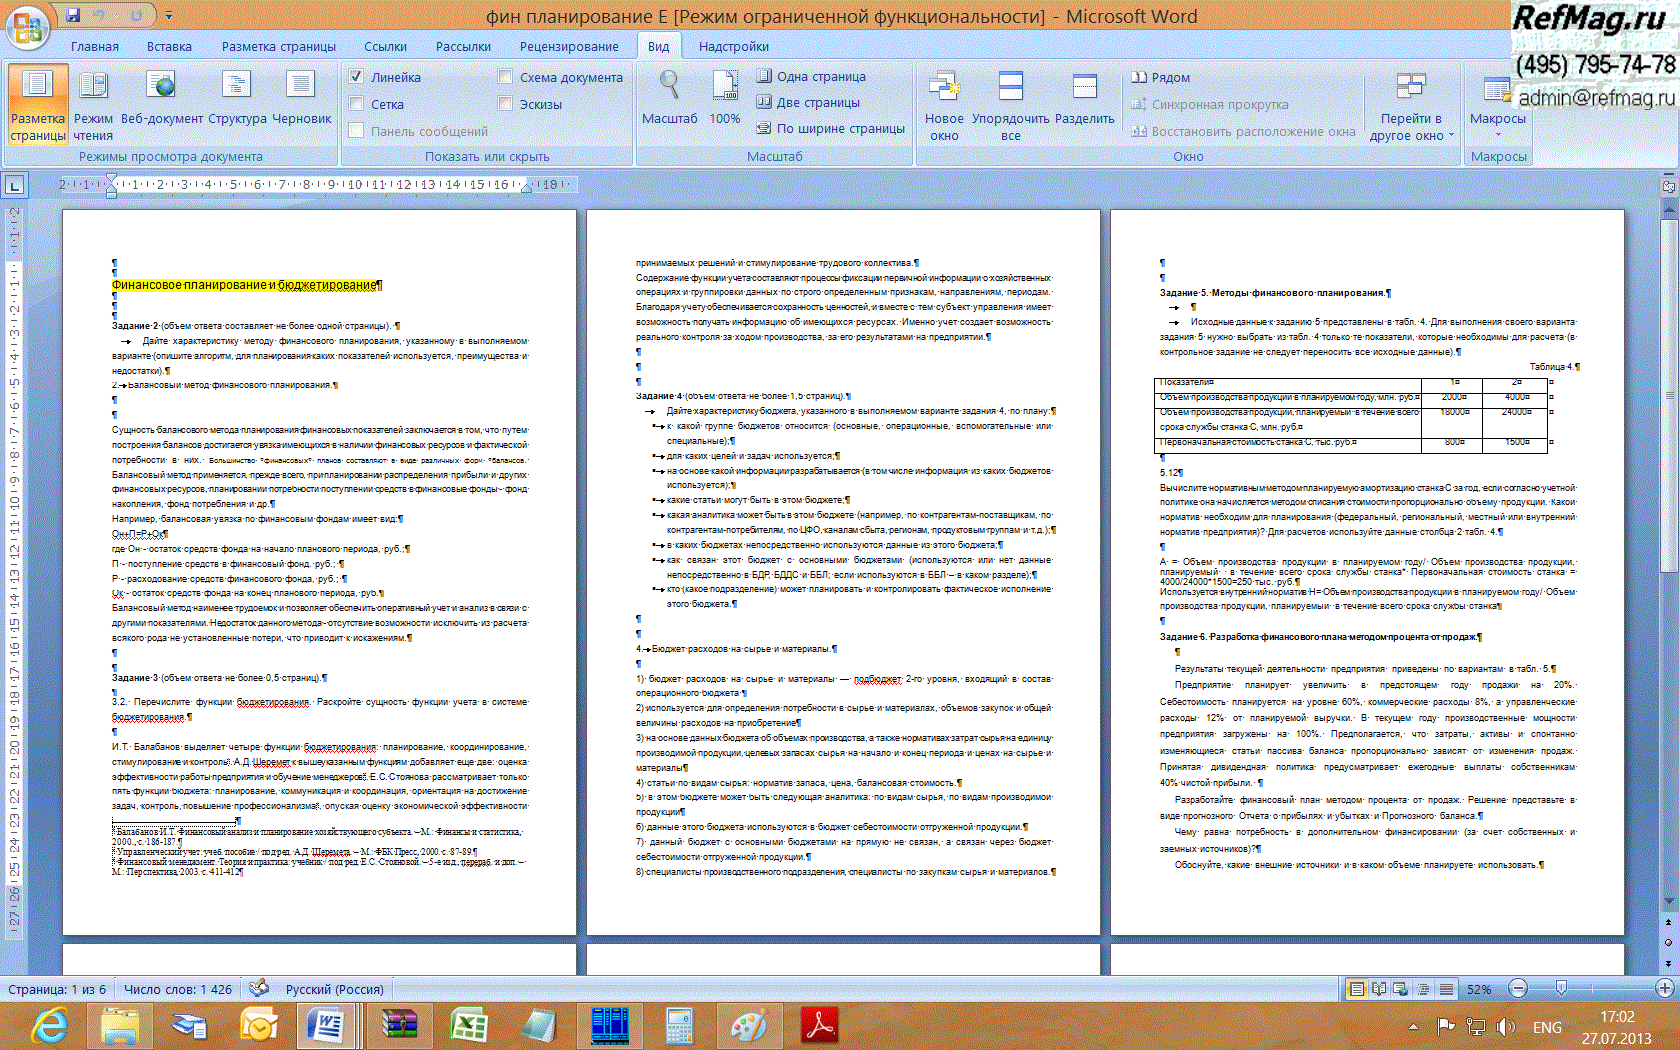The height and width of the screenshot is (1050, 1680).
Task: Open the Веб-документ view
Action: [x=161, y=87]
